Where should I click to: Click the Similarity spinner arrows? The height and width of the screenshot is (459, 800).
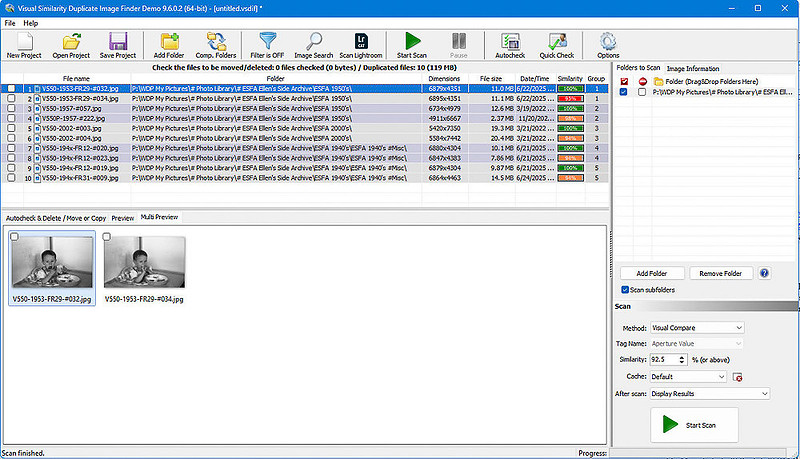tap(682, 360)
